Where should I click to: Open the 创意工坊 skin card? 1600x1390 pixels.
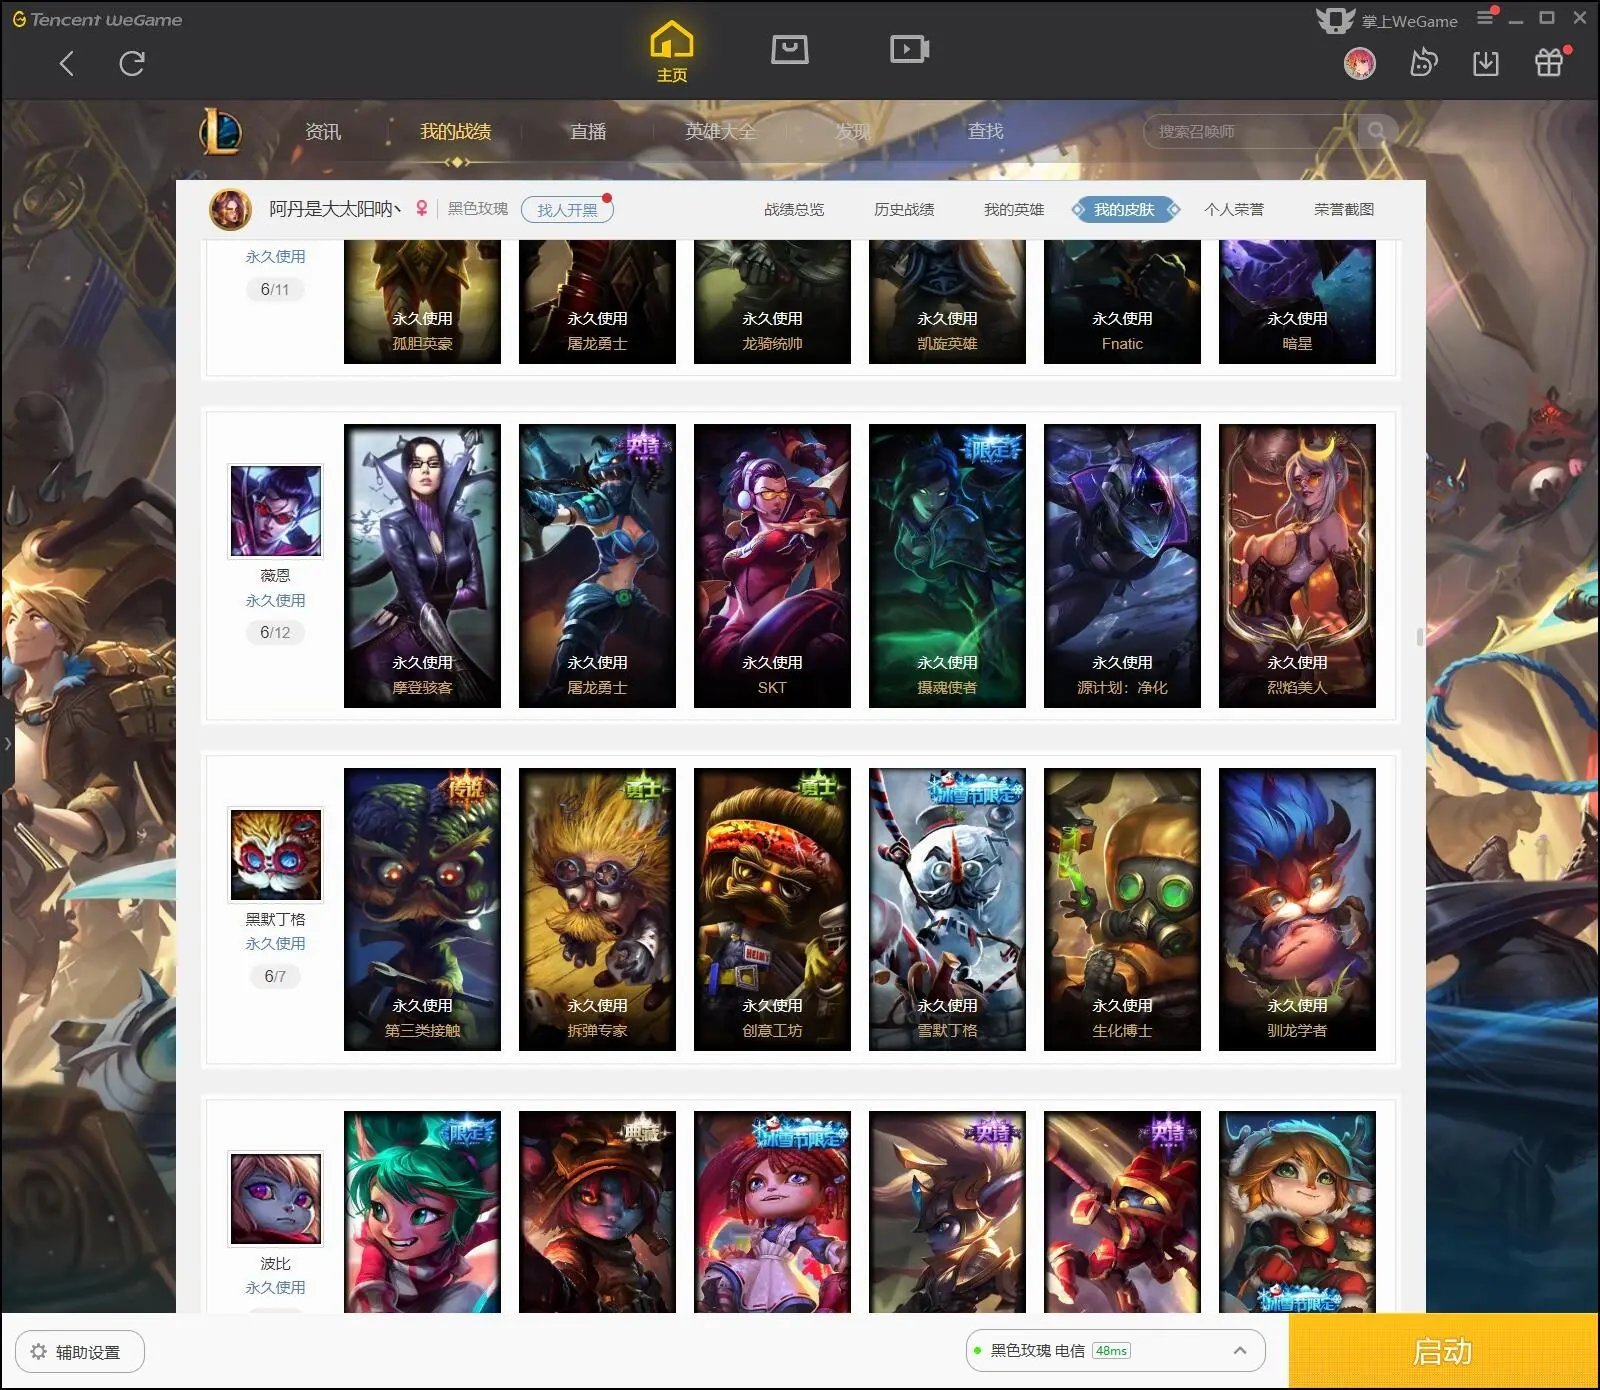point(772,909)
